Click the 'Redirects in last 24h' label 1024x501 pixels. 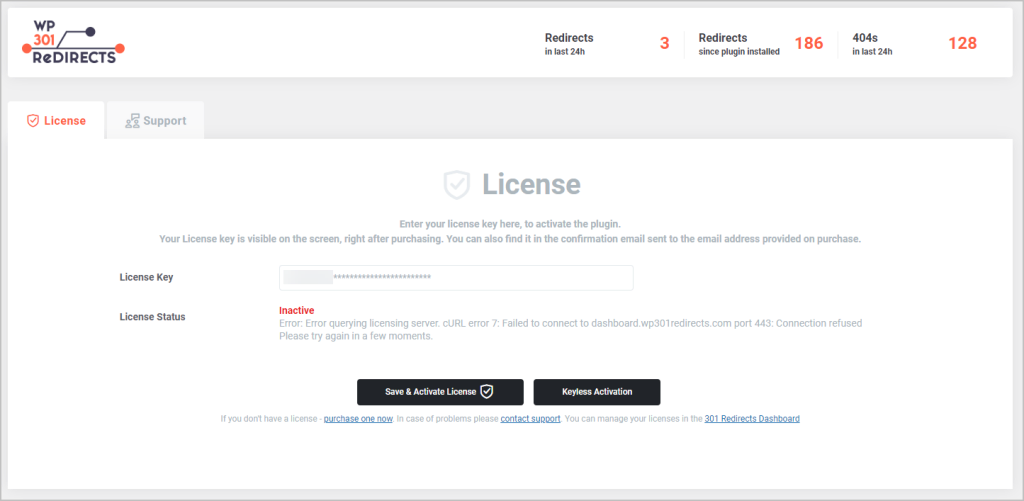pyautogui.click(x=569, y=44)
